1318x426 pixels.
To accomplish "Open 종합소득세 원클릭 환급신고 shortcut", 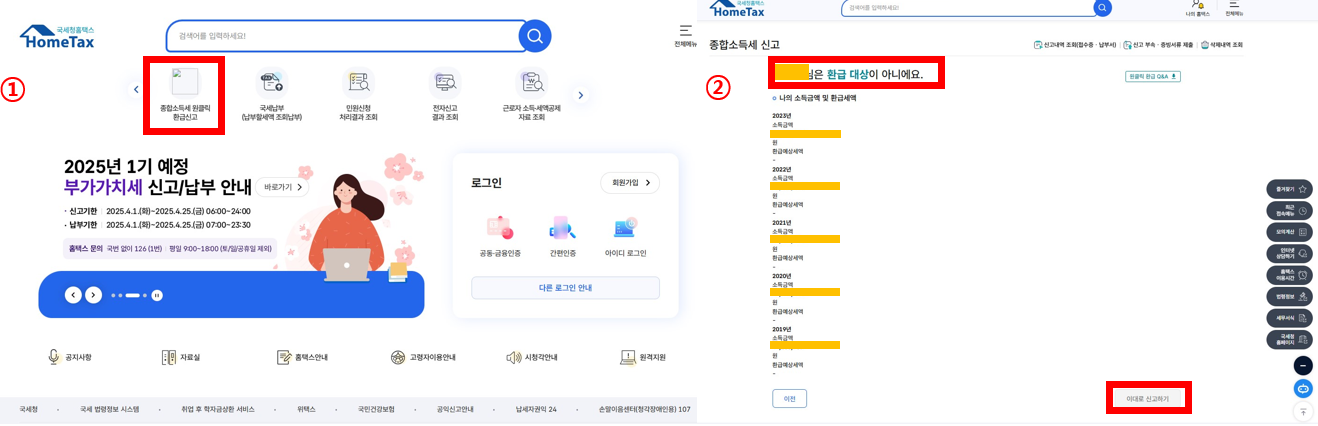I will [x=185, y=95].
